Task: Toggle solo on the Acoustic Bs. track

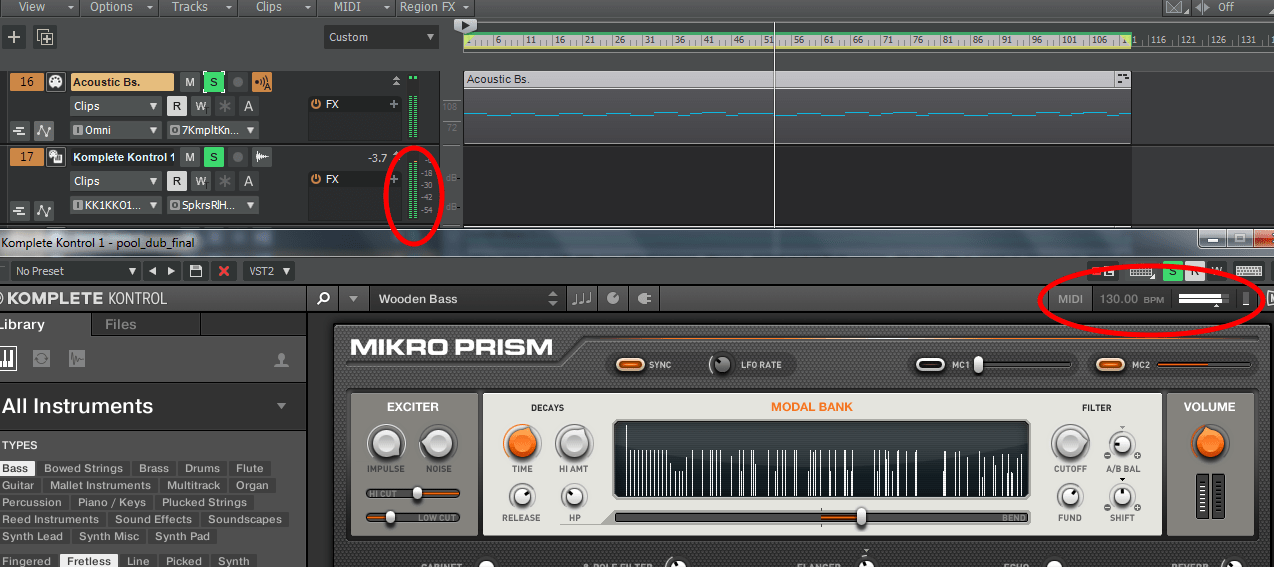Action: (x=213, y=82)
